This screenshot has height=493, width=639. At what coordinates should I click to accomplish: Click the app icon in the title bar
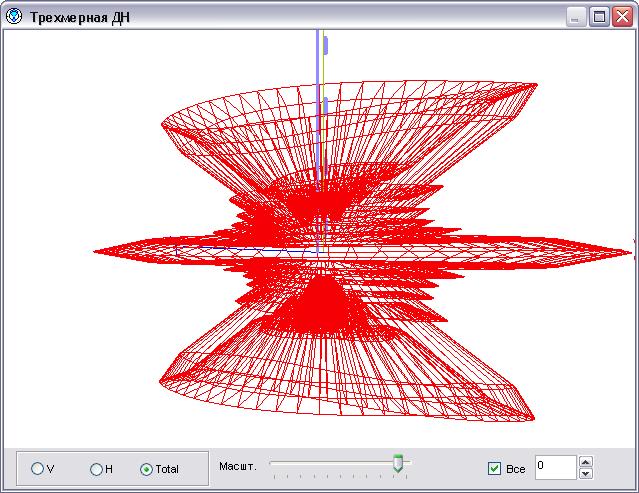pos(14,17)
